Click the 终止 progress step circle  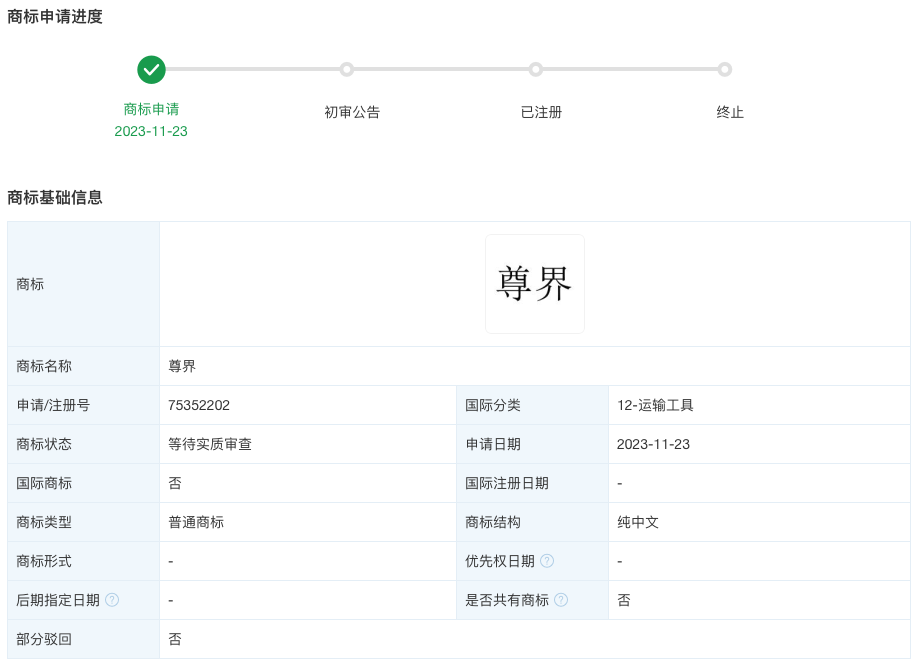(x=725, y=70)
